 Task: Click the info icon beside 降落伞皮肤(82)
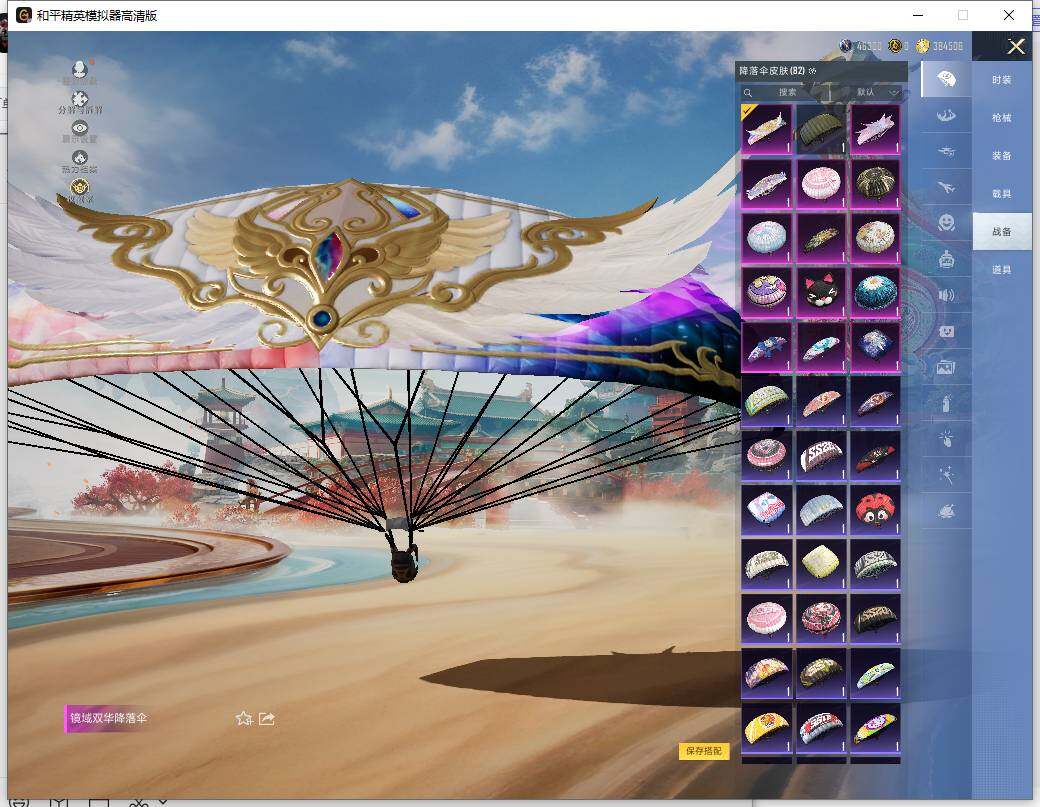[813, 71]
